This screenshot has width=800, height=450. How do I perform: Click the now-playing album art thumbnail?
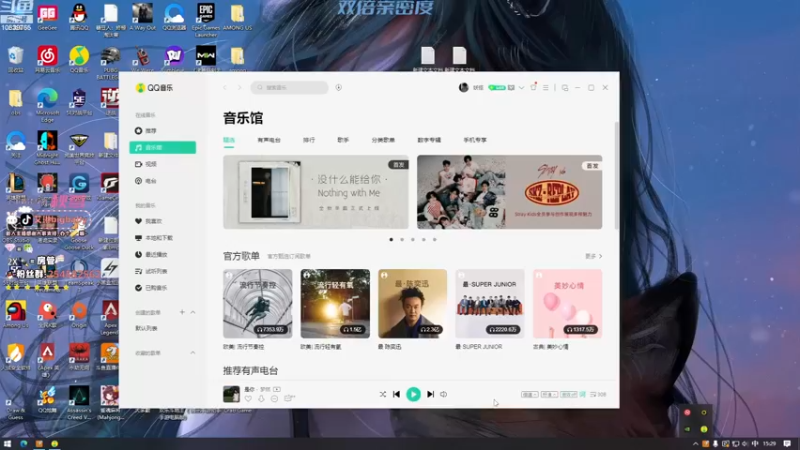[x=231, y=394]
